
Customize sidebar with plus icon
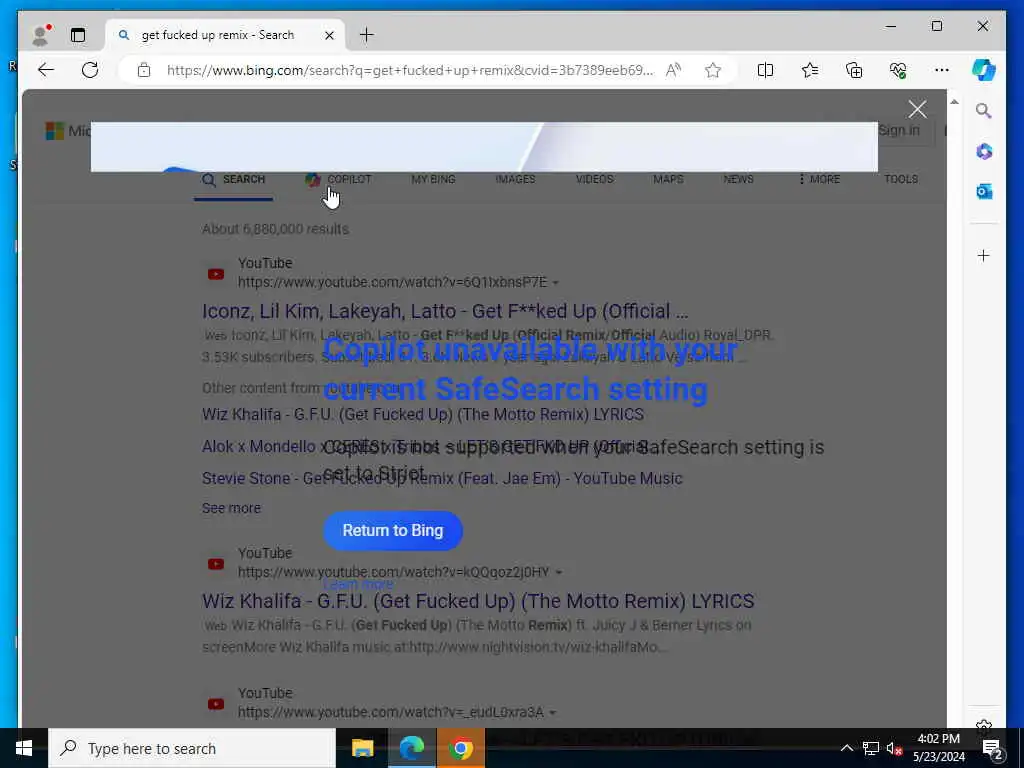point(984,255)
